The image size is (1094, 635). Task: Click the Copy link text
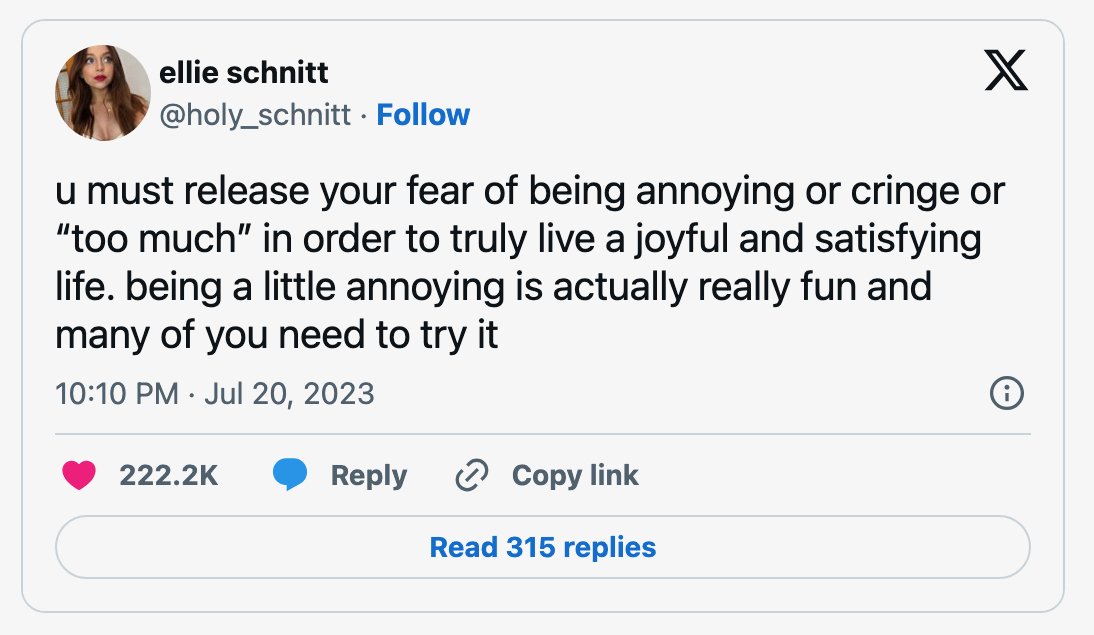(x=575, y=475)
